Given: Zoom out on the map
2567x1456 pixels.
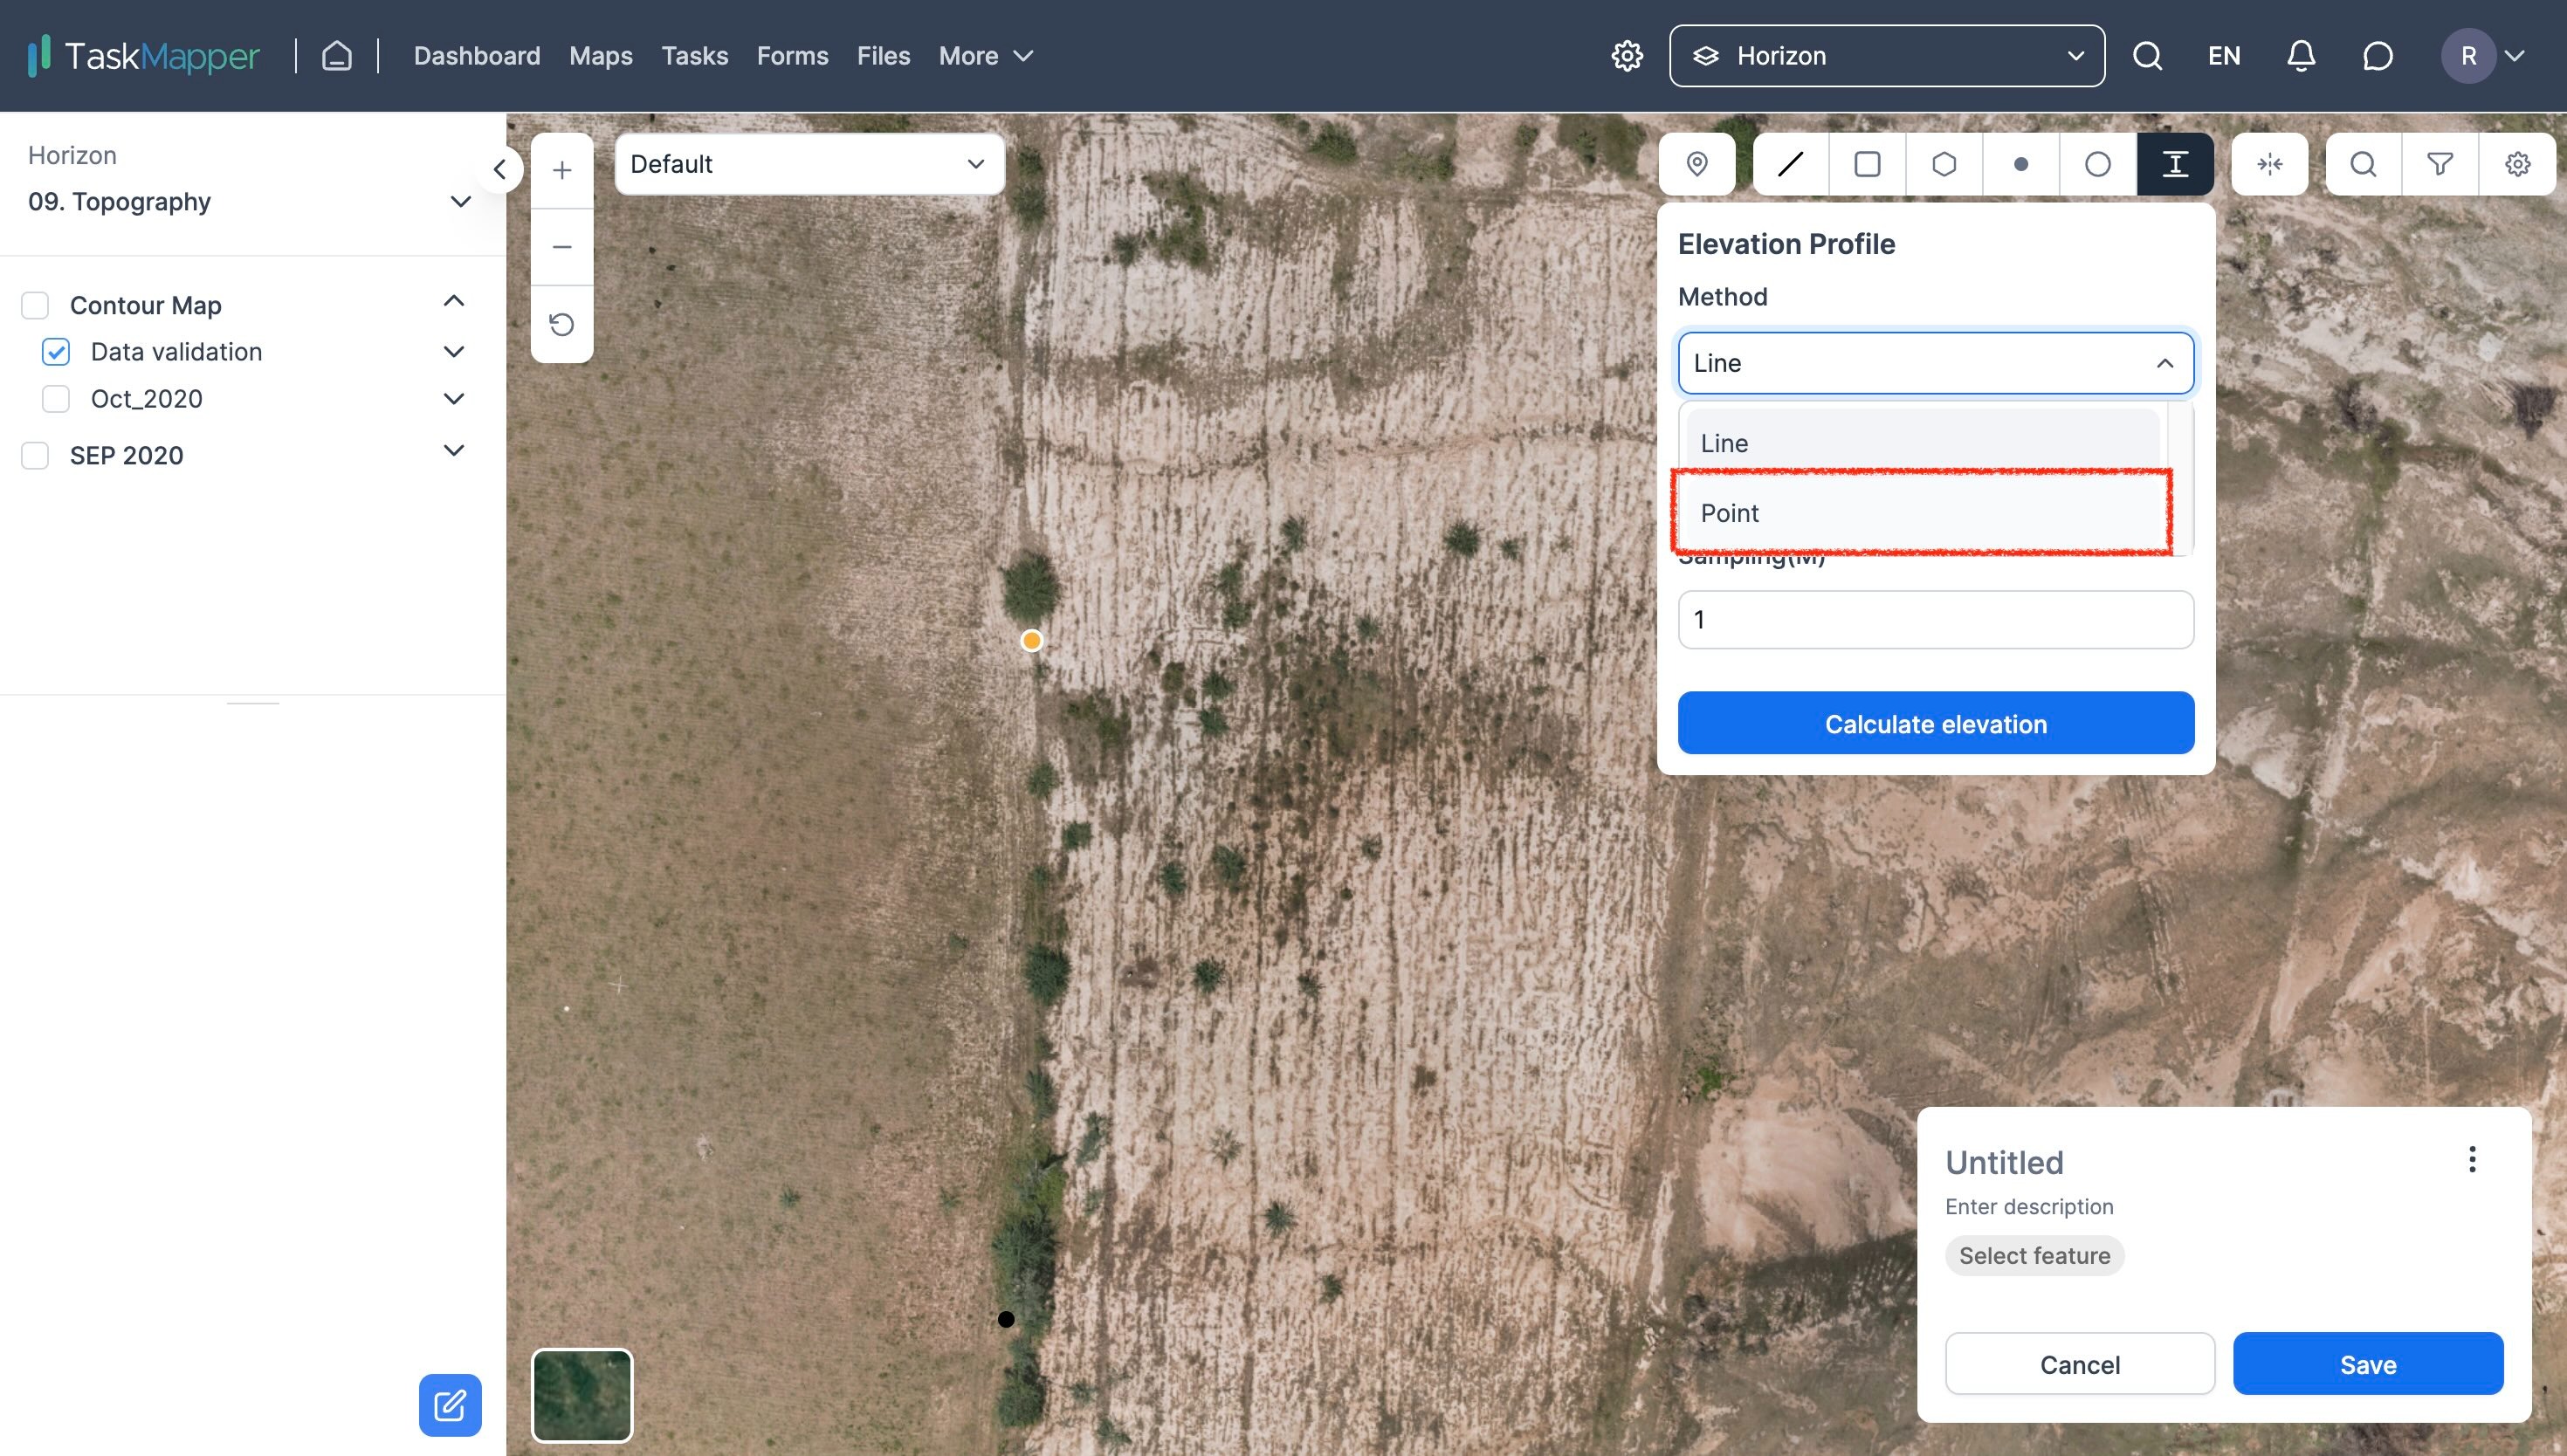Looking at the screenshot, I should point(562,247).
